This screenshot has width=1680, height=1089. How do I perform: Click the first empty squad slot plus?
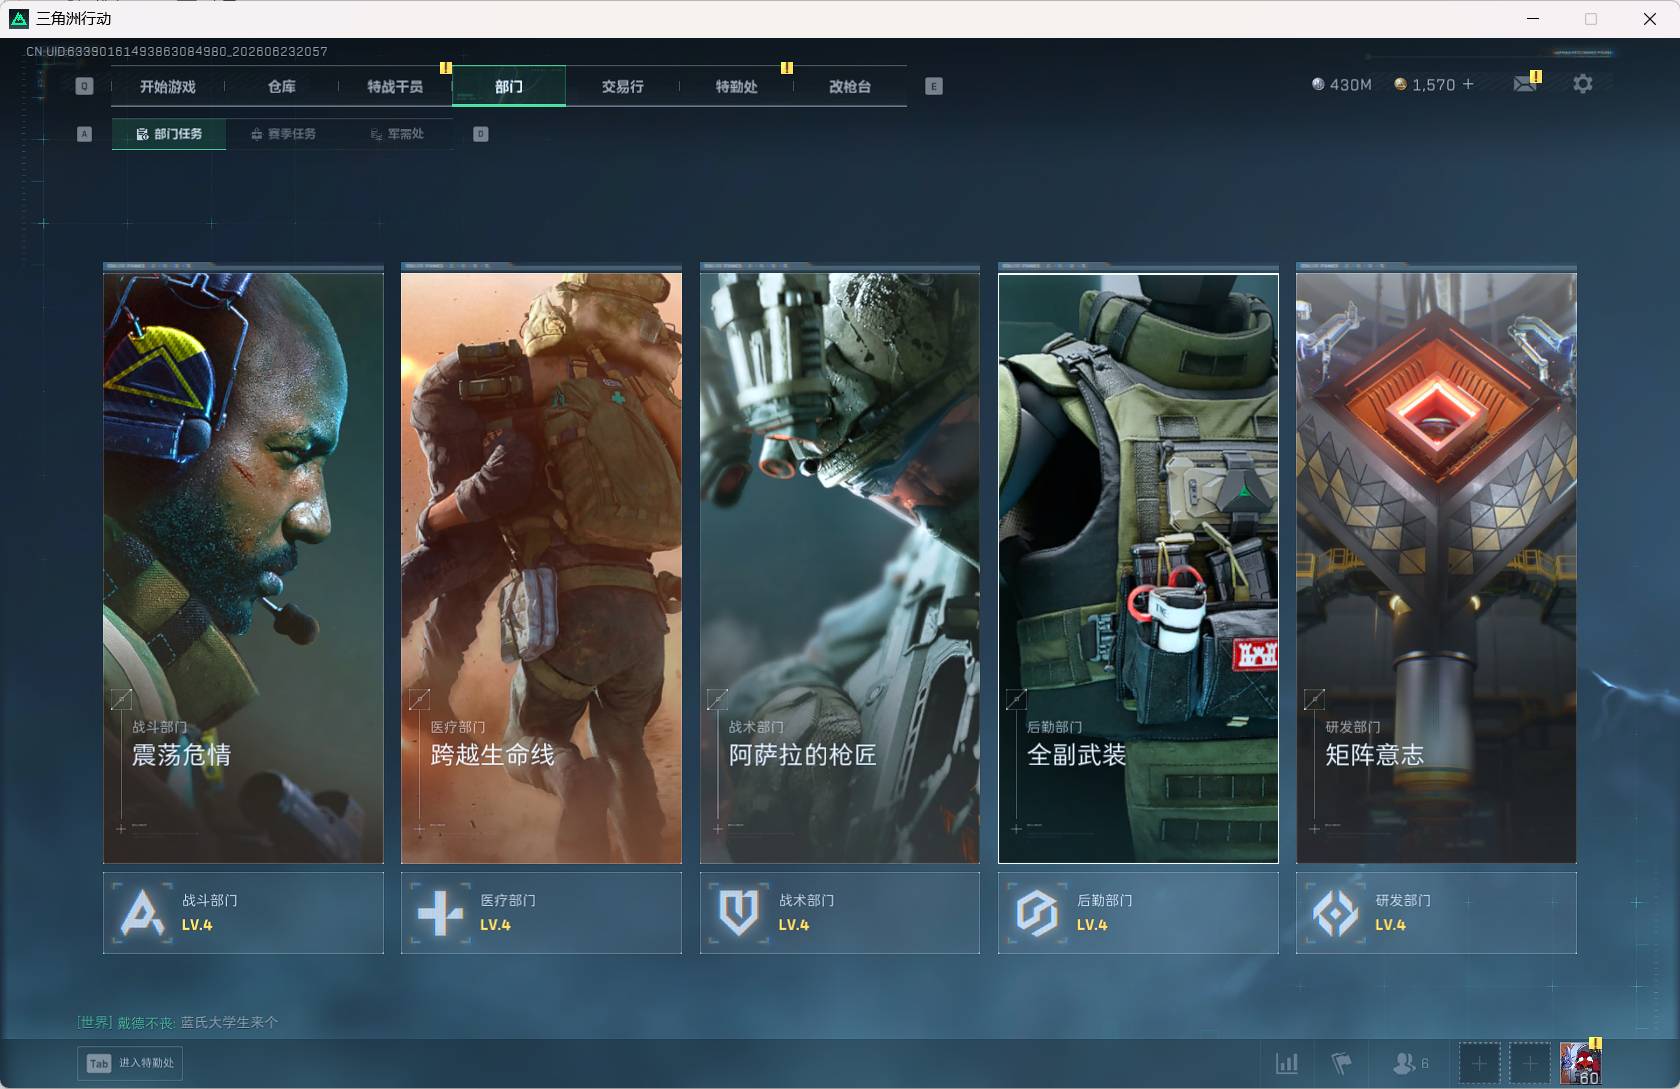coord(1479,1063)
